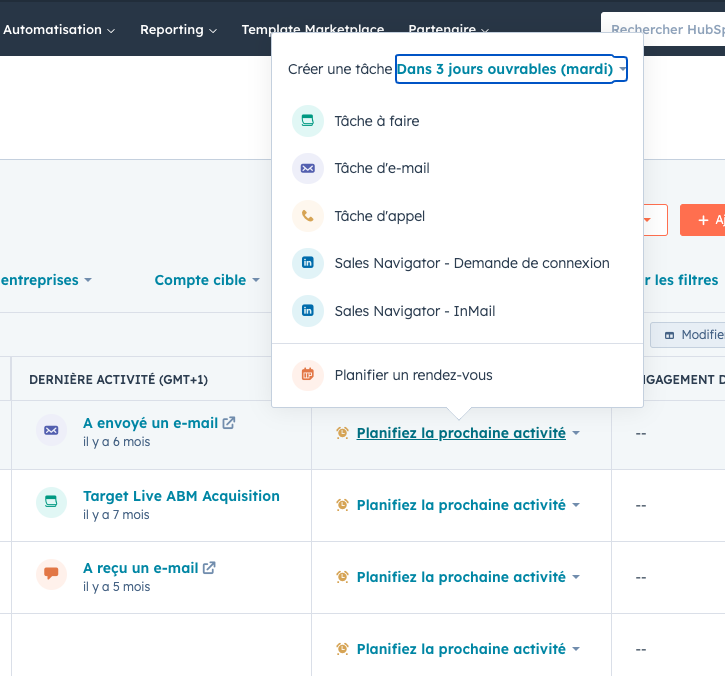The height and width of the screenshot is (676, 725).
Task: Click LinkedIn icon for Demande de connexion
Action: coord(307,263)
